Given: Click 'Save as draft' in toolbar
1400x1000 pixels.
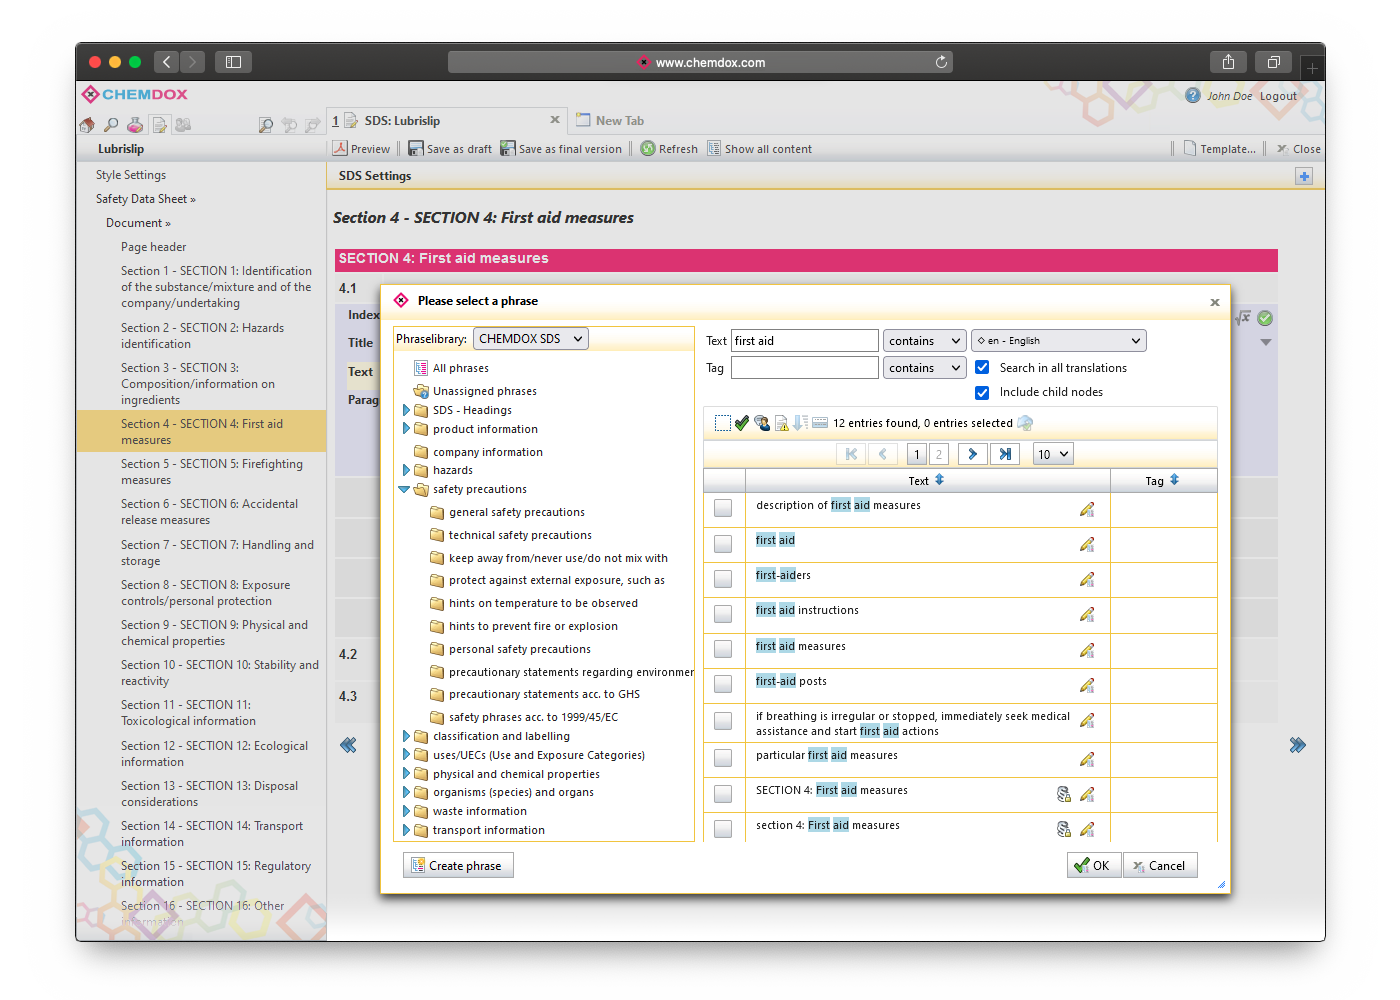Looking at the screenshot, I should pos(450,149).
